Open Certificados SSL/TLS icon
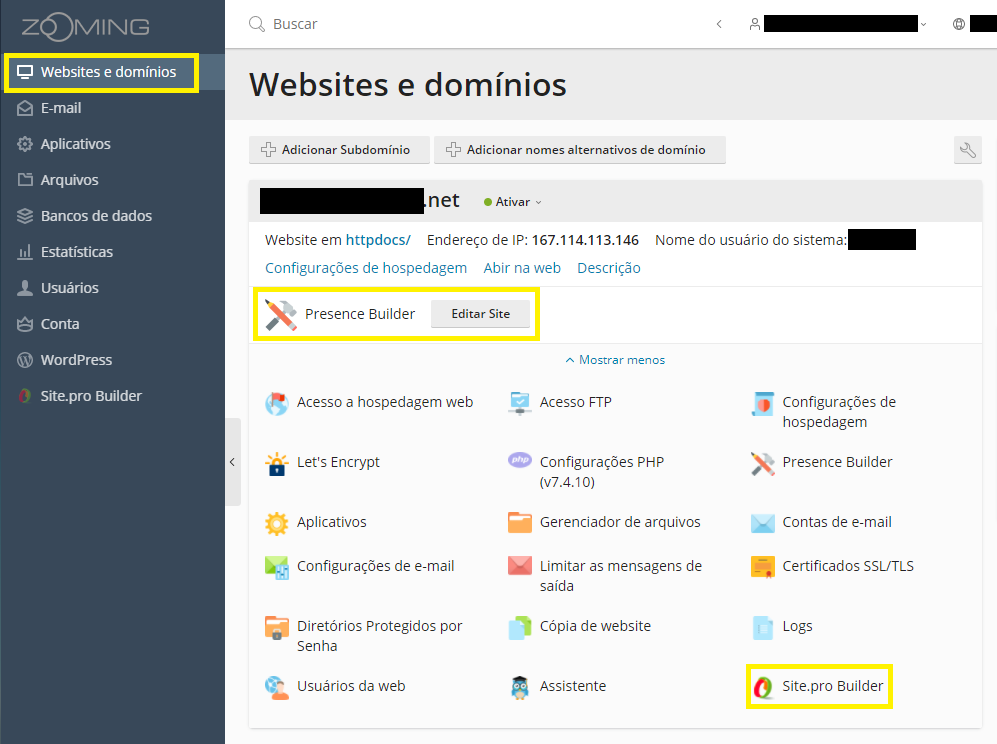The image size is (997, 744). [763, 567]
